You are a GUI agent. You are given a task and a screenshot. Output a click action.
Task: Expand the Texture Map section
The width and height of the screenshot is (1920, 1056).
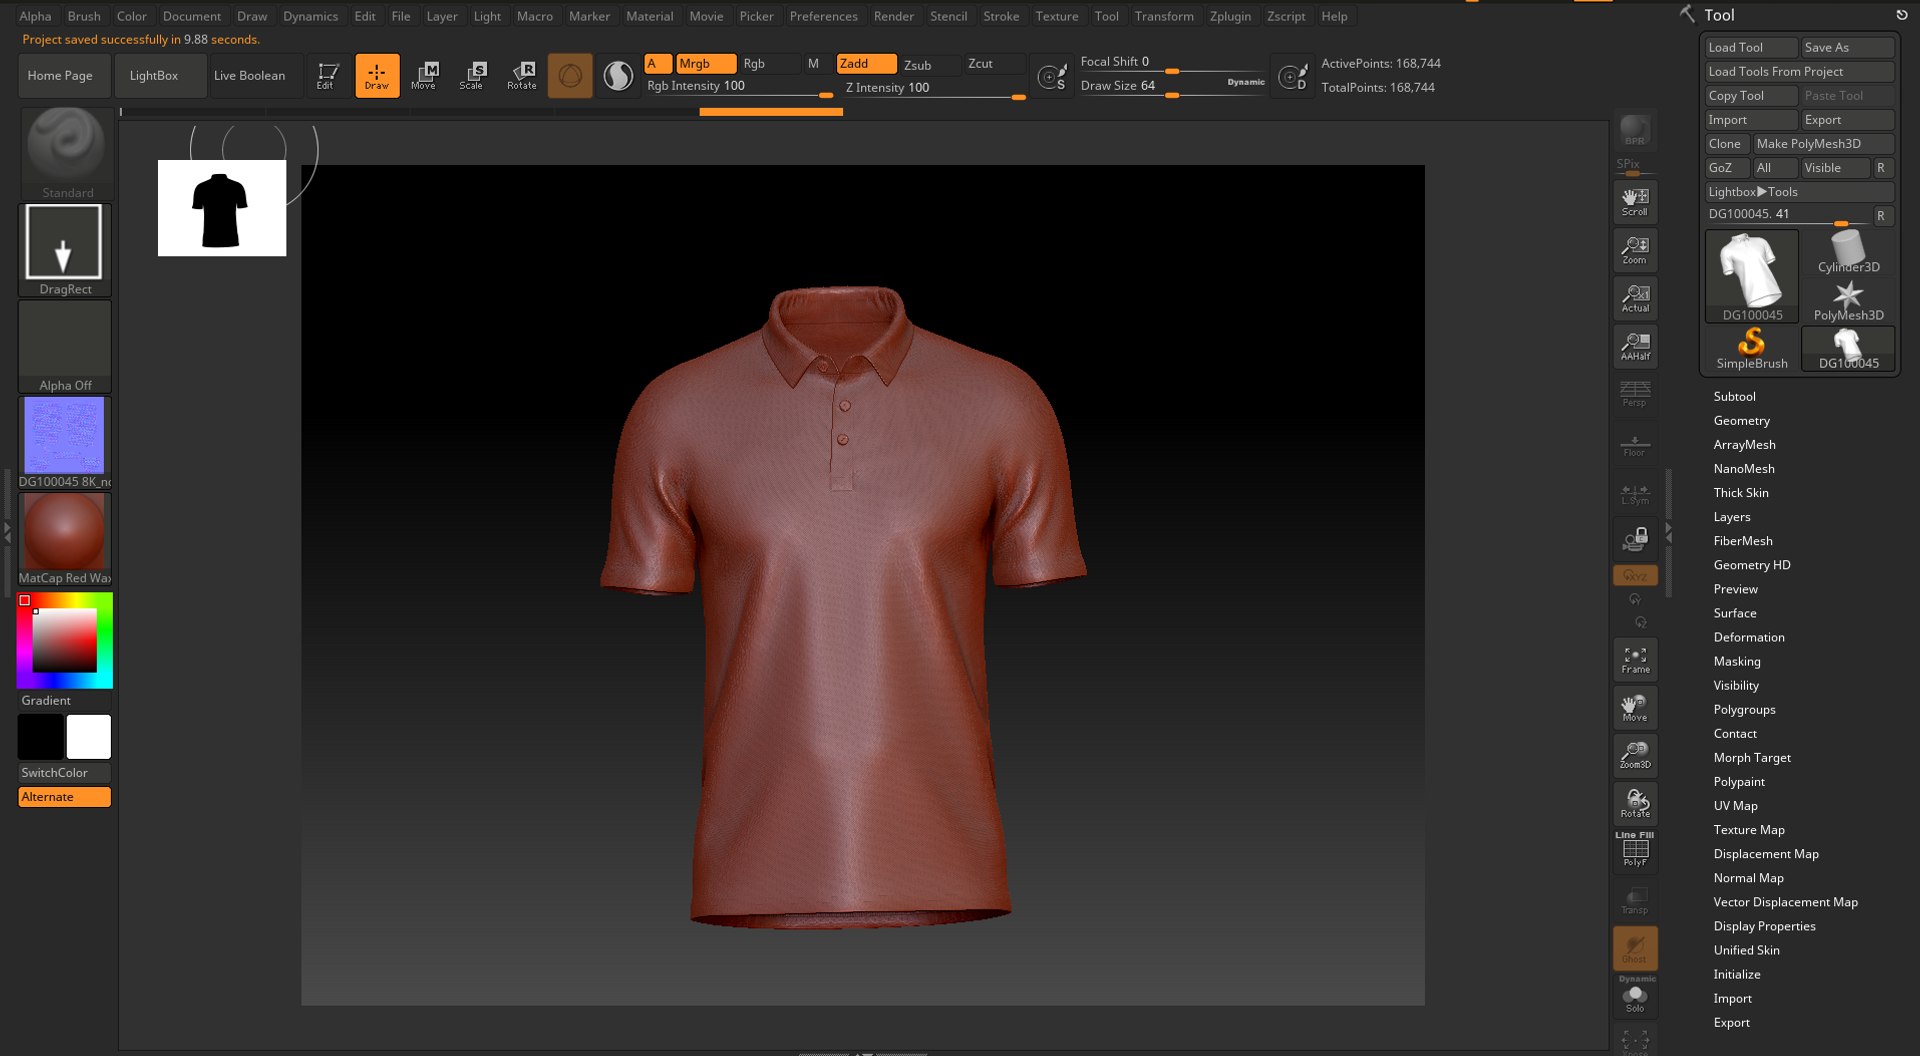[x=1748, y=830]
